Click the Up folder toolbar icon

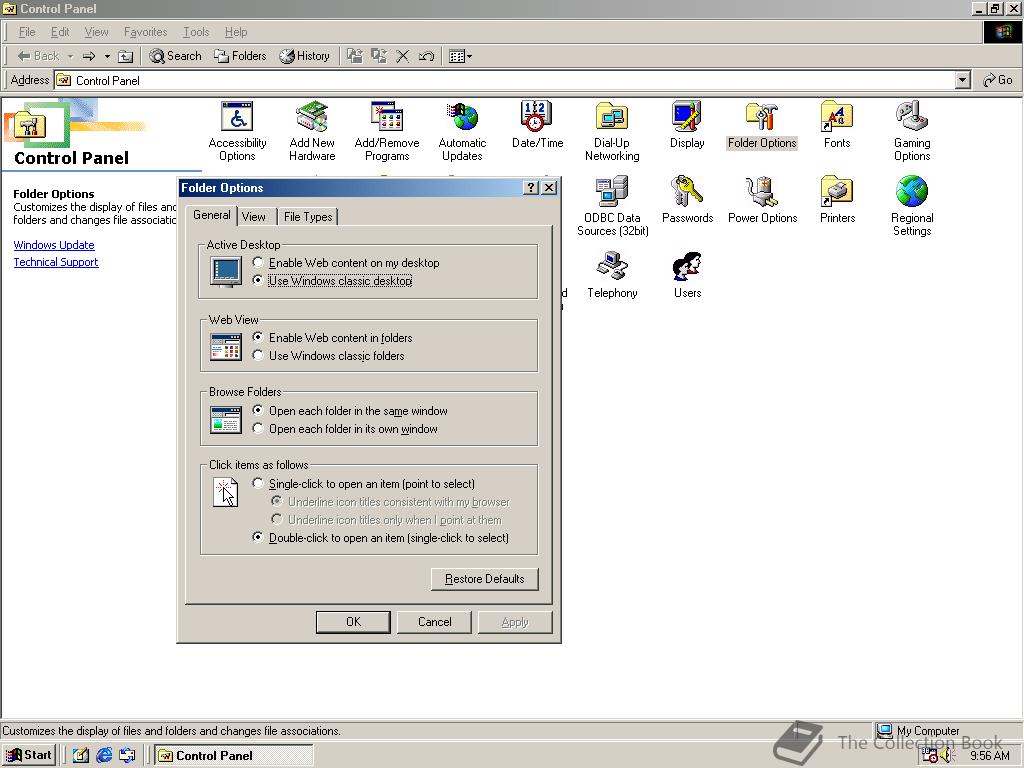(125, 56)
